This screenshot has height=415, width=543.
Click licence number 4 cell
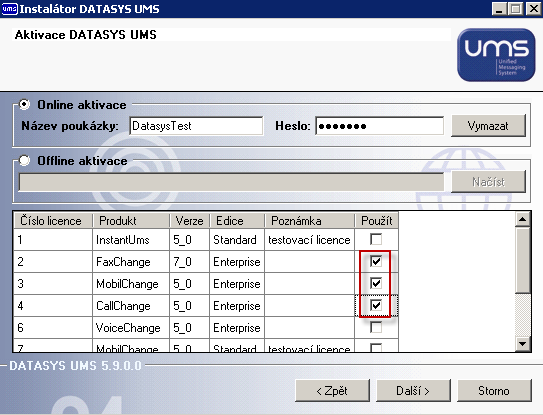pyautogui.click(x=53, y=306)
